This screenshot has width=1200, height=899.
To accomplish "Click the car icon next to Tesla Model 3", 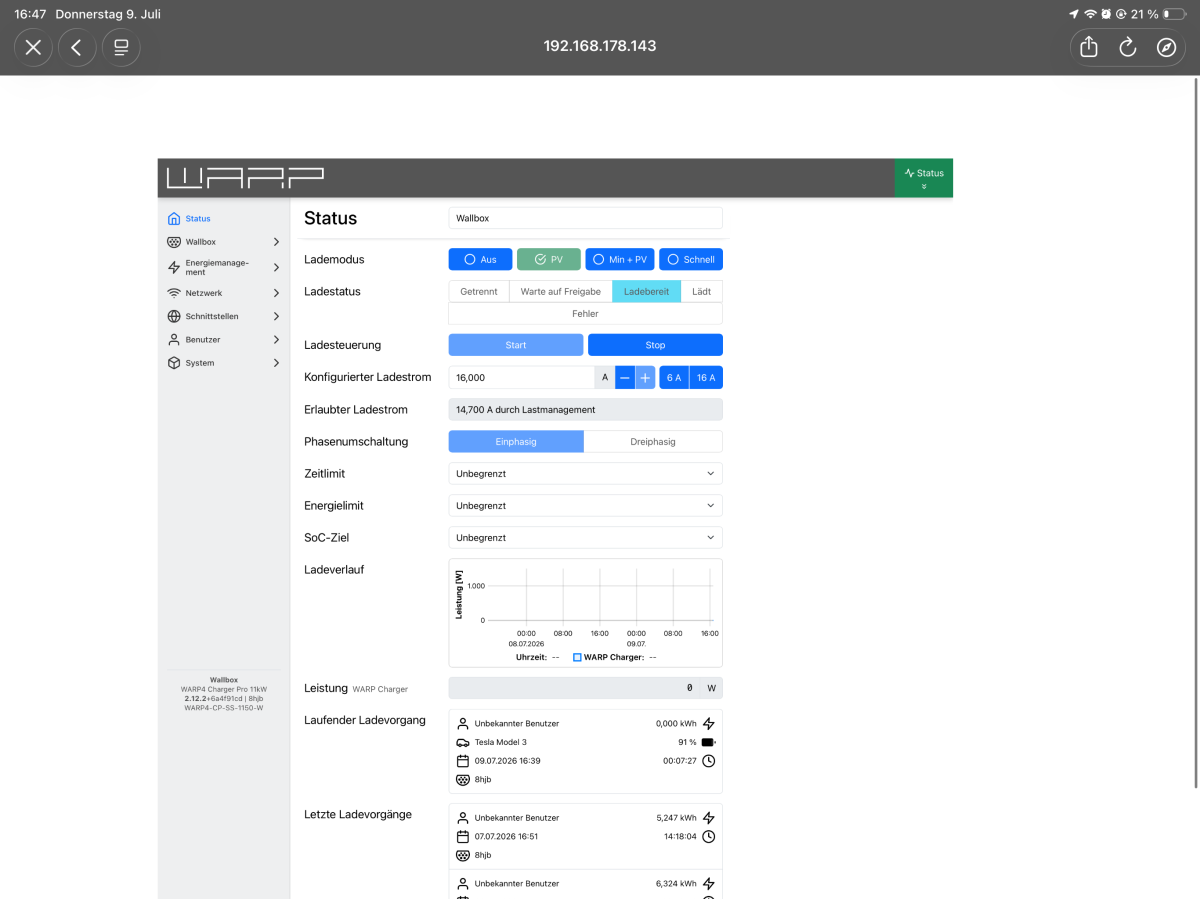I will 462,742.
